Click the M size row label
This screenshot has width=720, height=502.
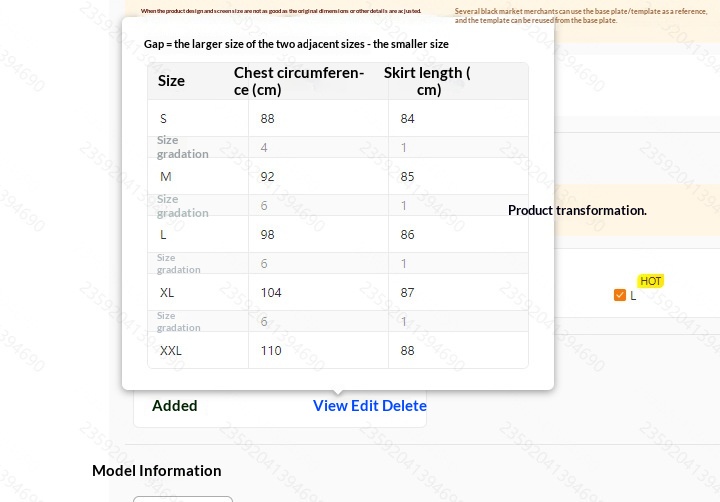[166, 177]
